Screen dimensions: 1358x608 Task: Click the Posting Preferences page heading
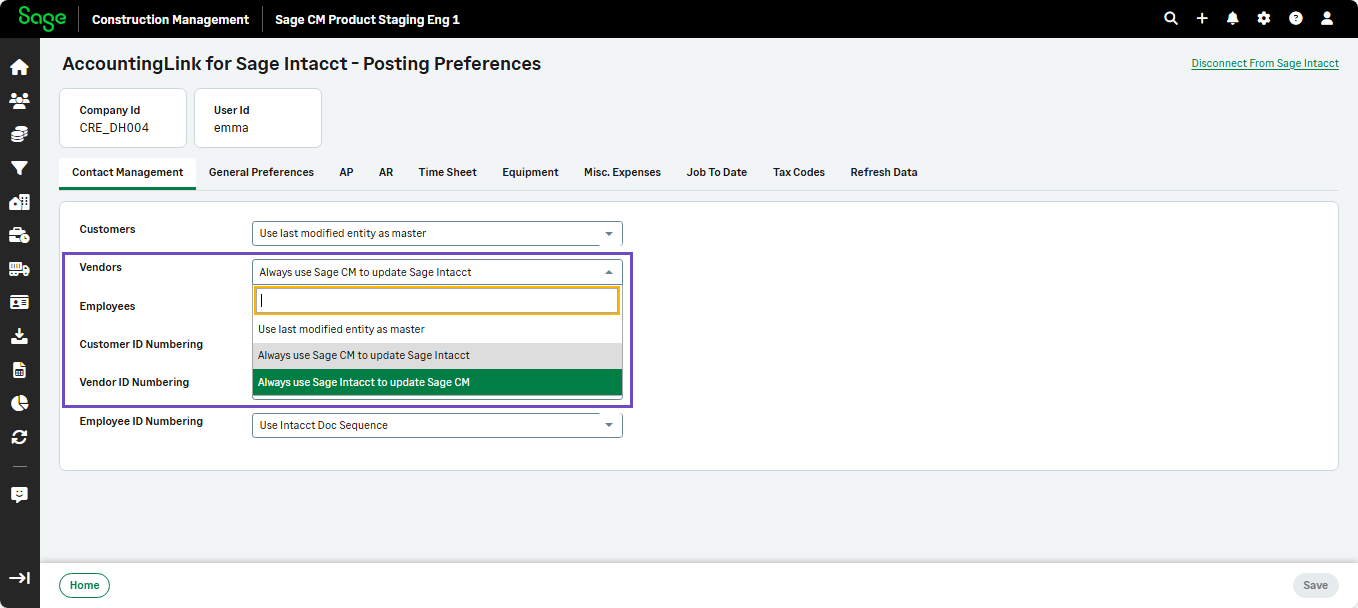[301, 64]
